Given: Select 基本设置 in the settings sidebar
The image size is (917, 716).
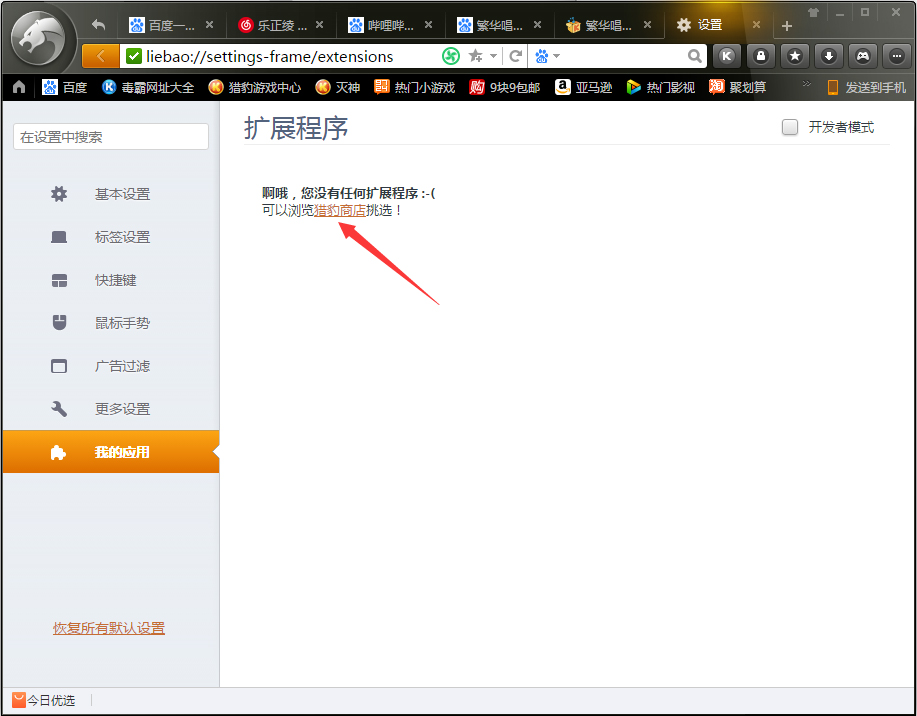Looking at the screenshot, I should coord(120,194).
